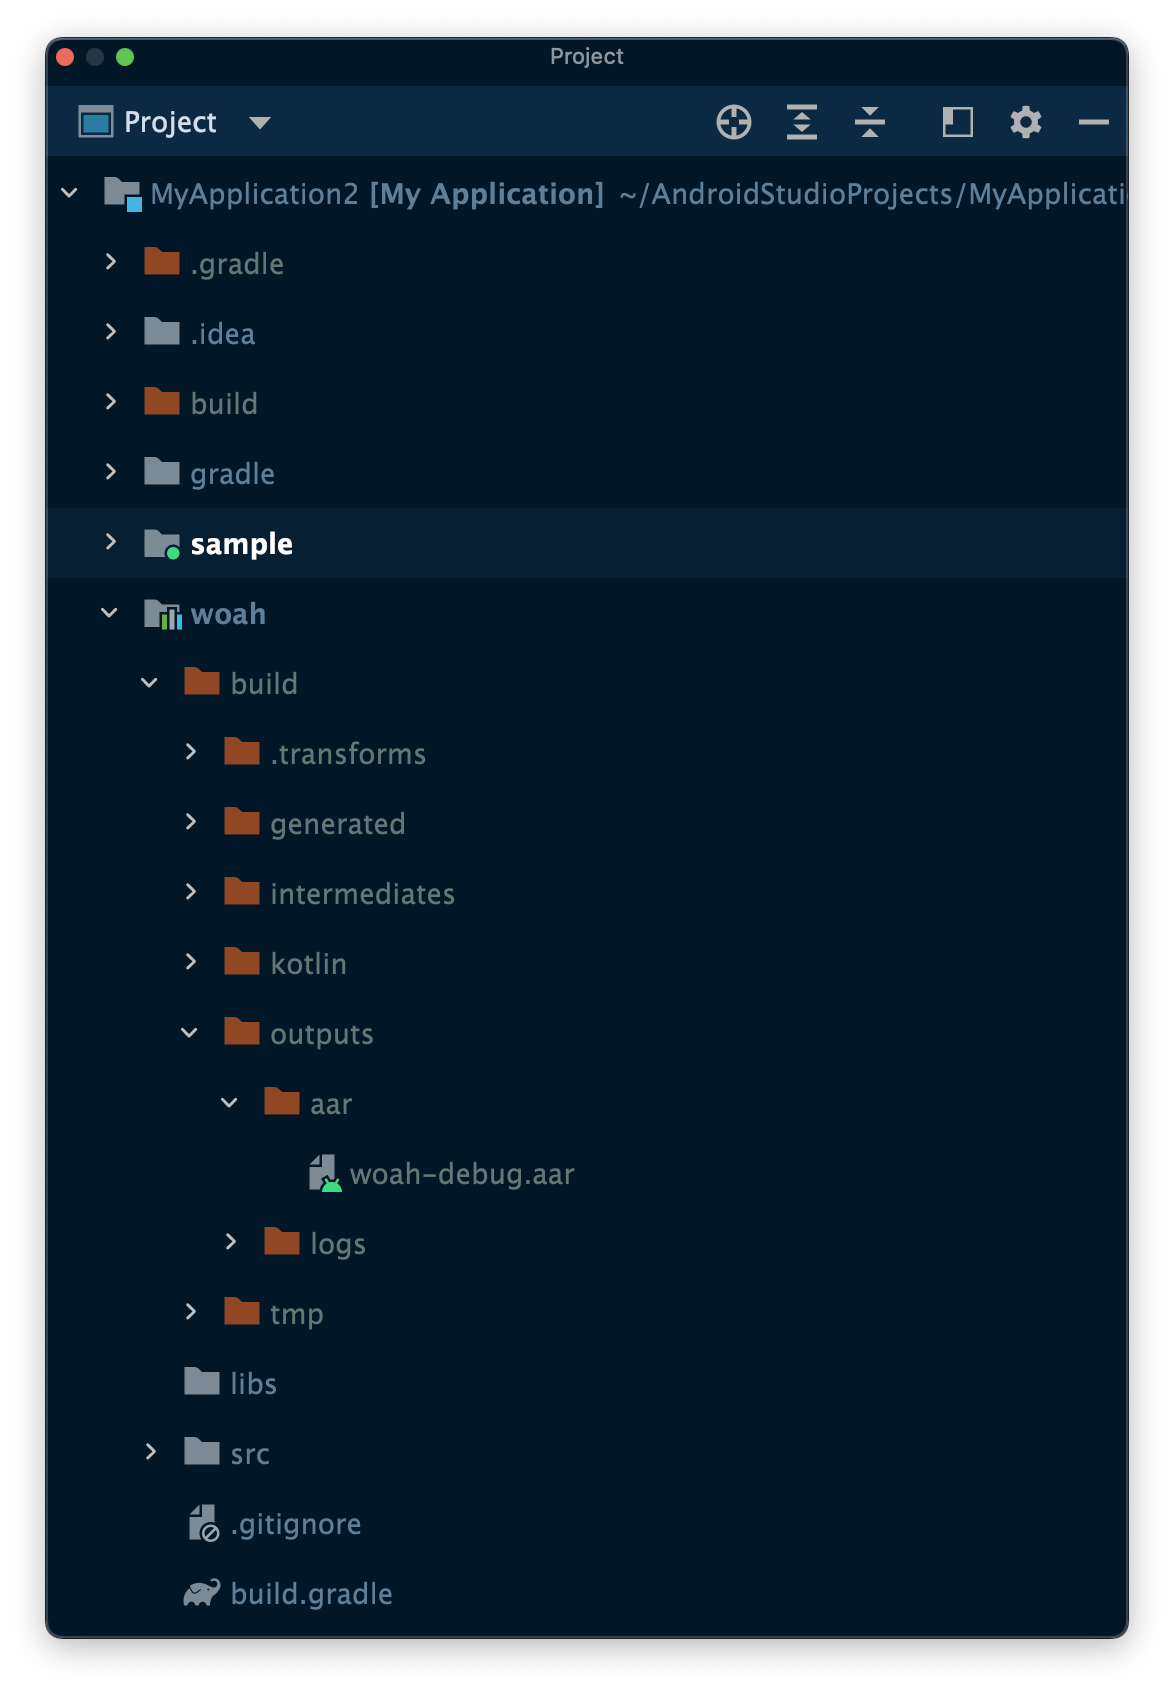Collapse the outputs folder
This screenshot has width=1174, height=1692.
click(x=190, y=1033)
